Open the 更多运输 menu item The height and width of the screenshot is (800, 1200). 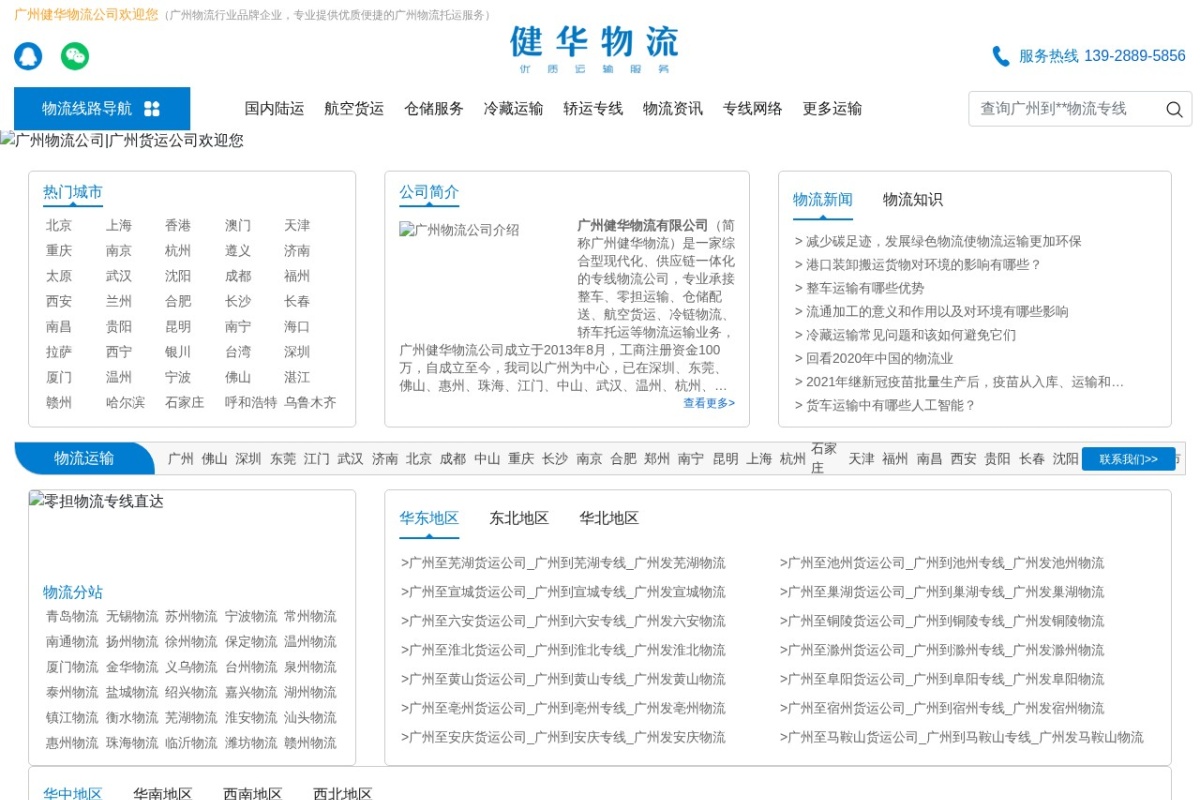832,109
